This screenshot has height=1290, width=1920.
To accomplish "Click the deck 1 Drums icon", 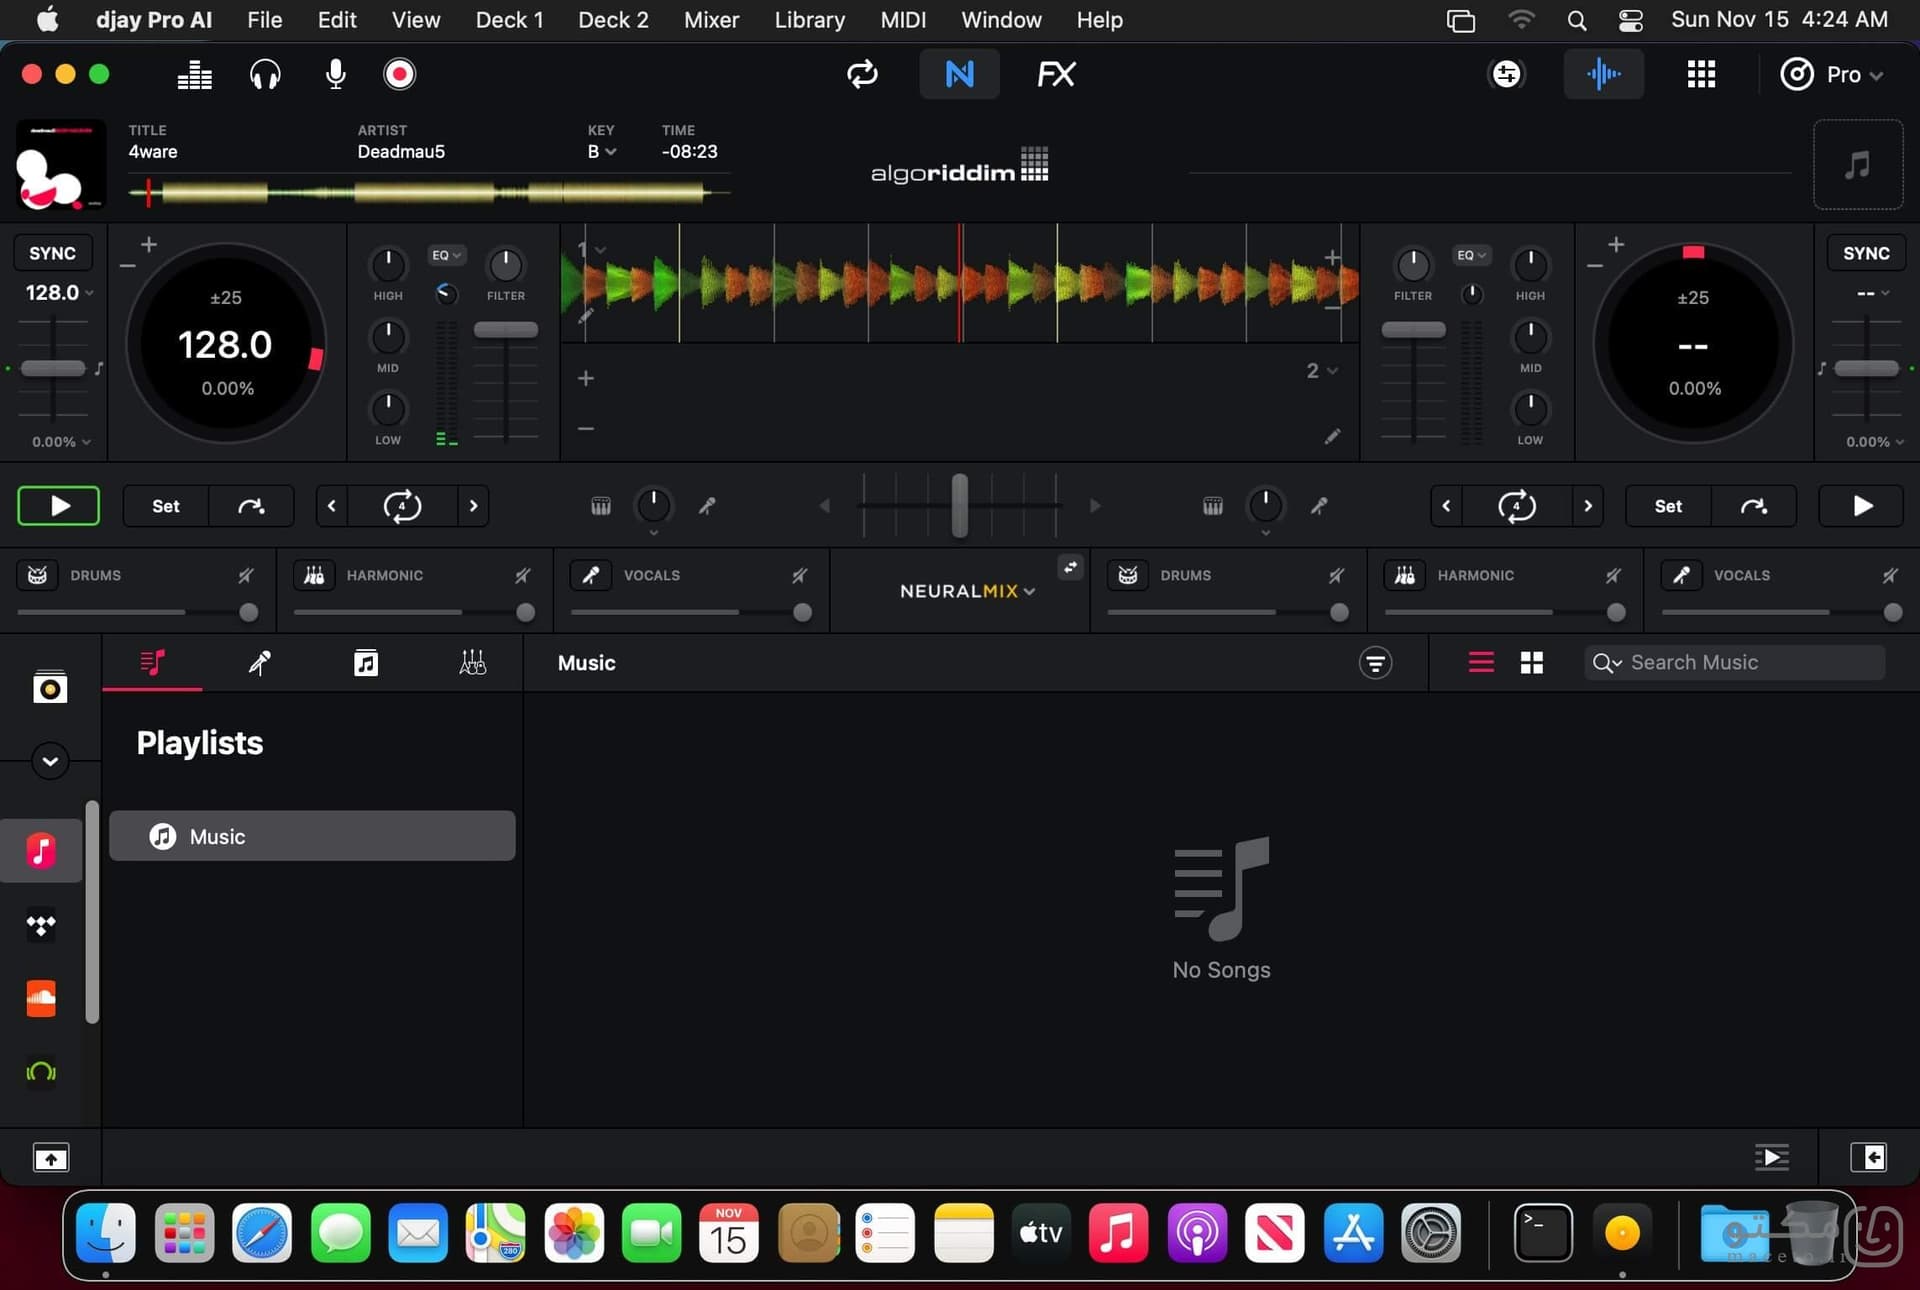I will tap(37, 575).
